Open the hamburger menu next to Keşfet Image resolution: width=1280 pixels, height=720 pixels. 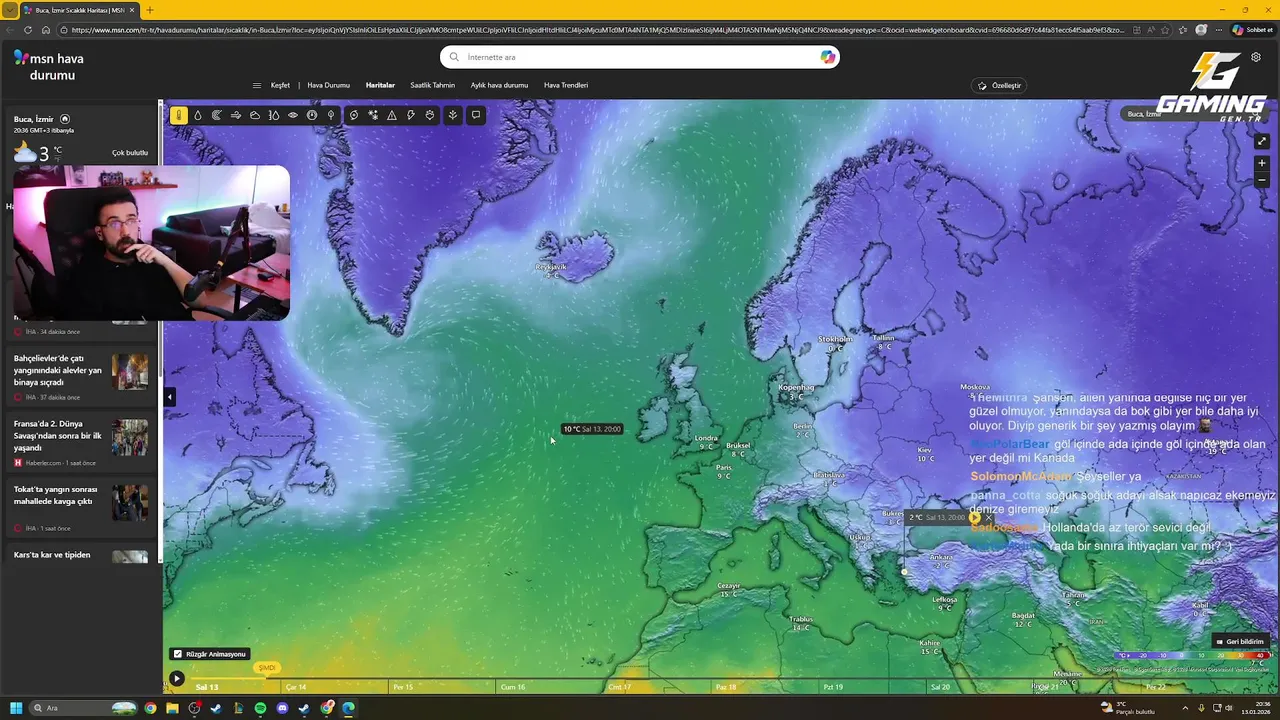coord(257,85)
